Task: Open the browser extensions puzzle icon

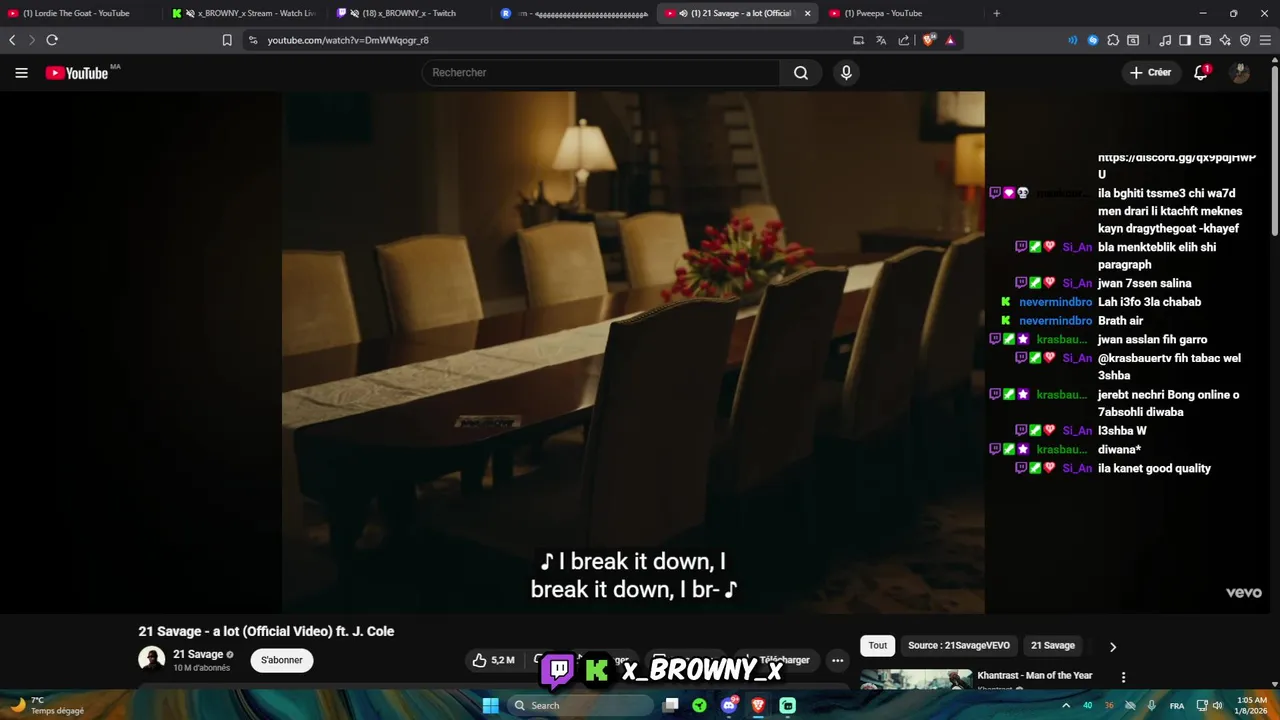Action: pyautogui.click(x=1113, y=40)
